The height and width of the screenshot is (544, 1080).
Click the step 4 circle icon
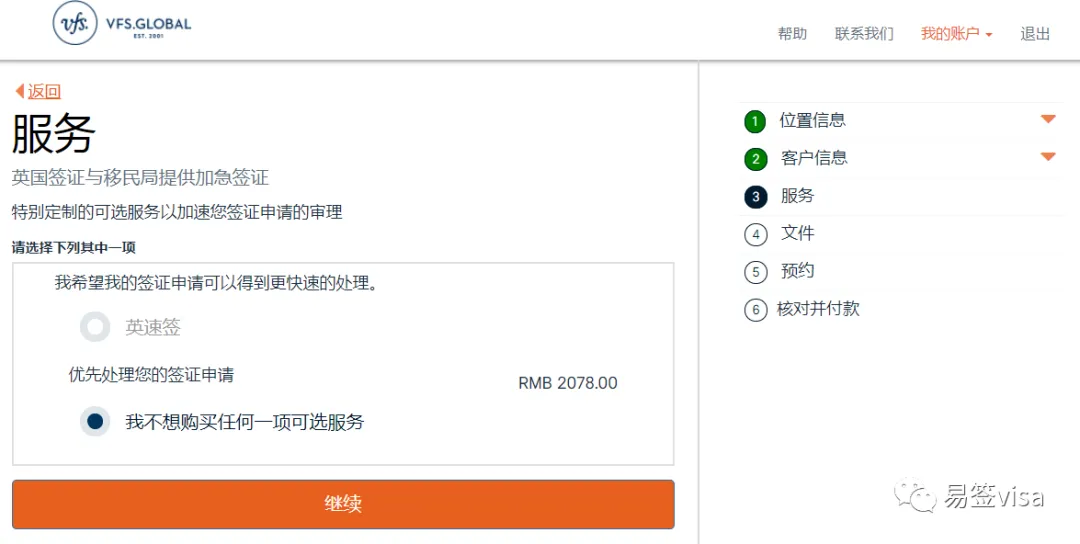[755, 235]
